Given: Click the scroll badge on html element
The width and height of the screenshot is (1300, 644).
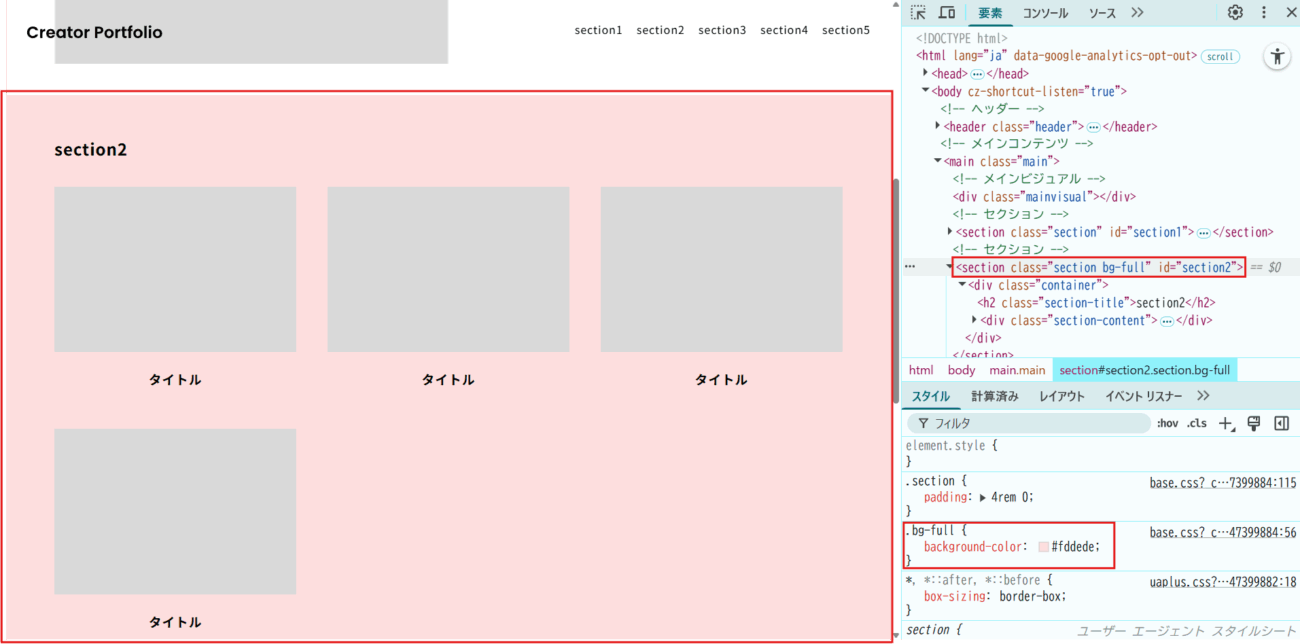Looking at the screenshot, I should (x=1220, y=57).
